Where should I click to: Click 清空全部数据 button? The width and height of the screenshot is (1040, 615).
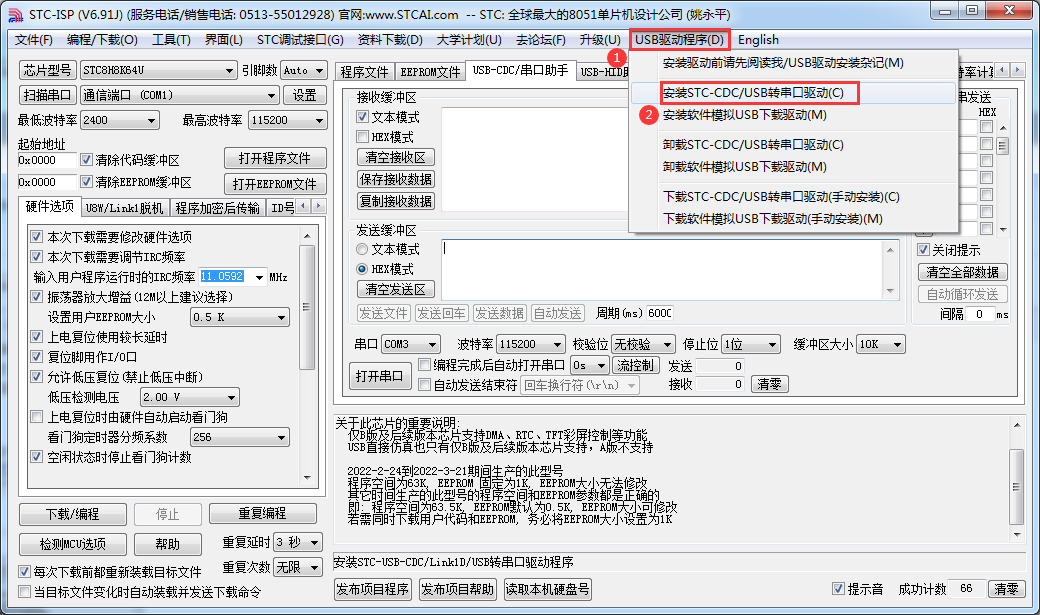[962, 272]
